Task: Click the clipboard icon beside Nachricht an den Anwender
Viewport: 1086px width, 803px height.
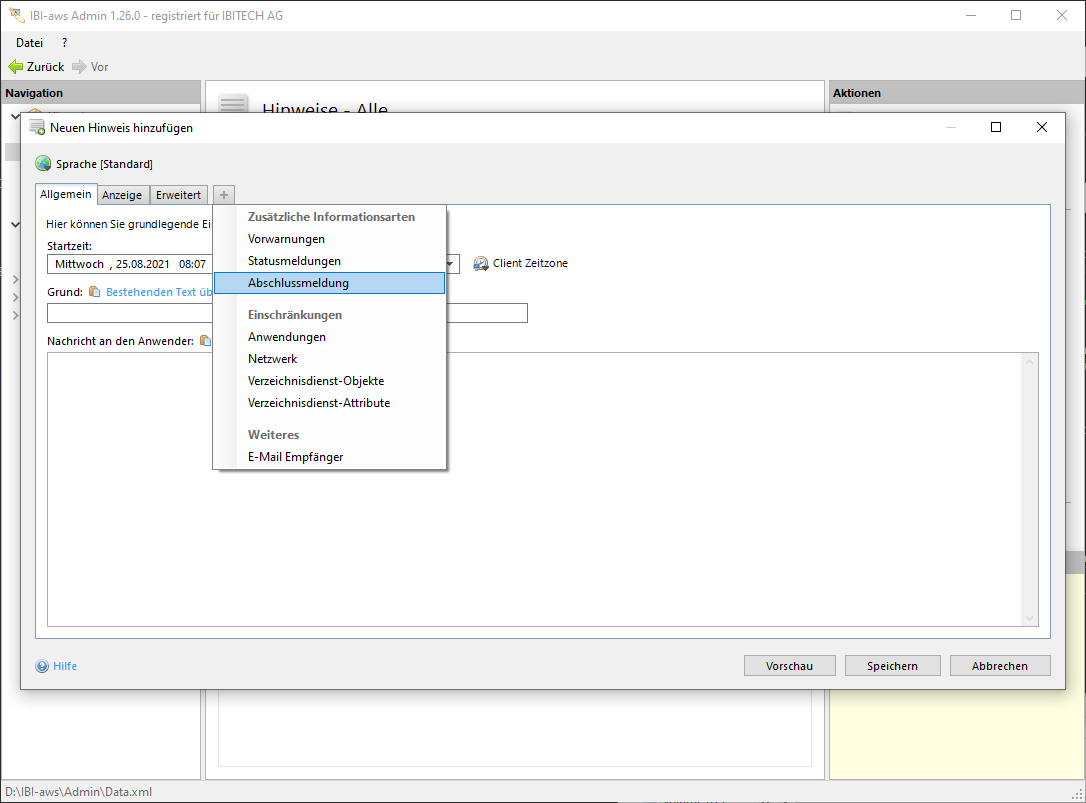Action: pos(205,341)
